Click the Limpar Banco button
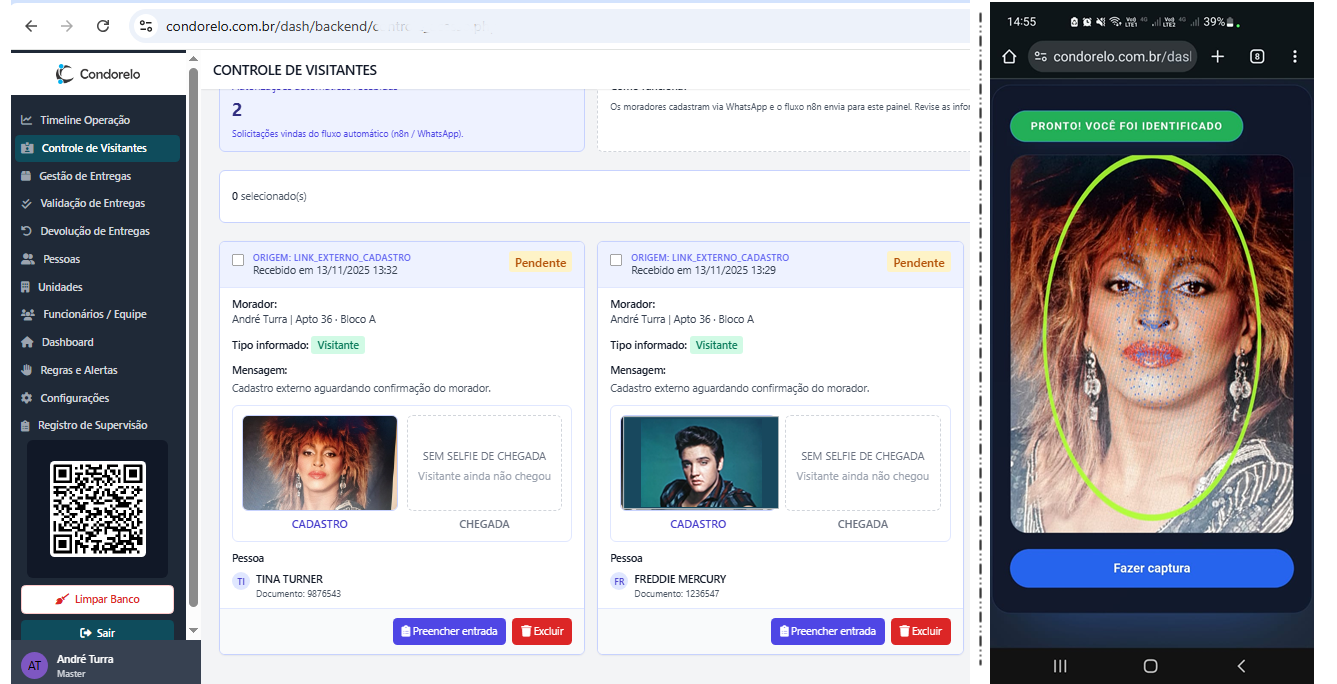The width and height of the screenshot is (1337, 684). click(97, 599)
